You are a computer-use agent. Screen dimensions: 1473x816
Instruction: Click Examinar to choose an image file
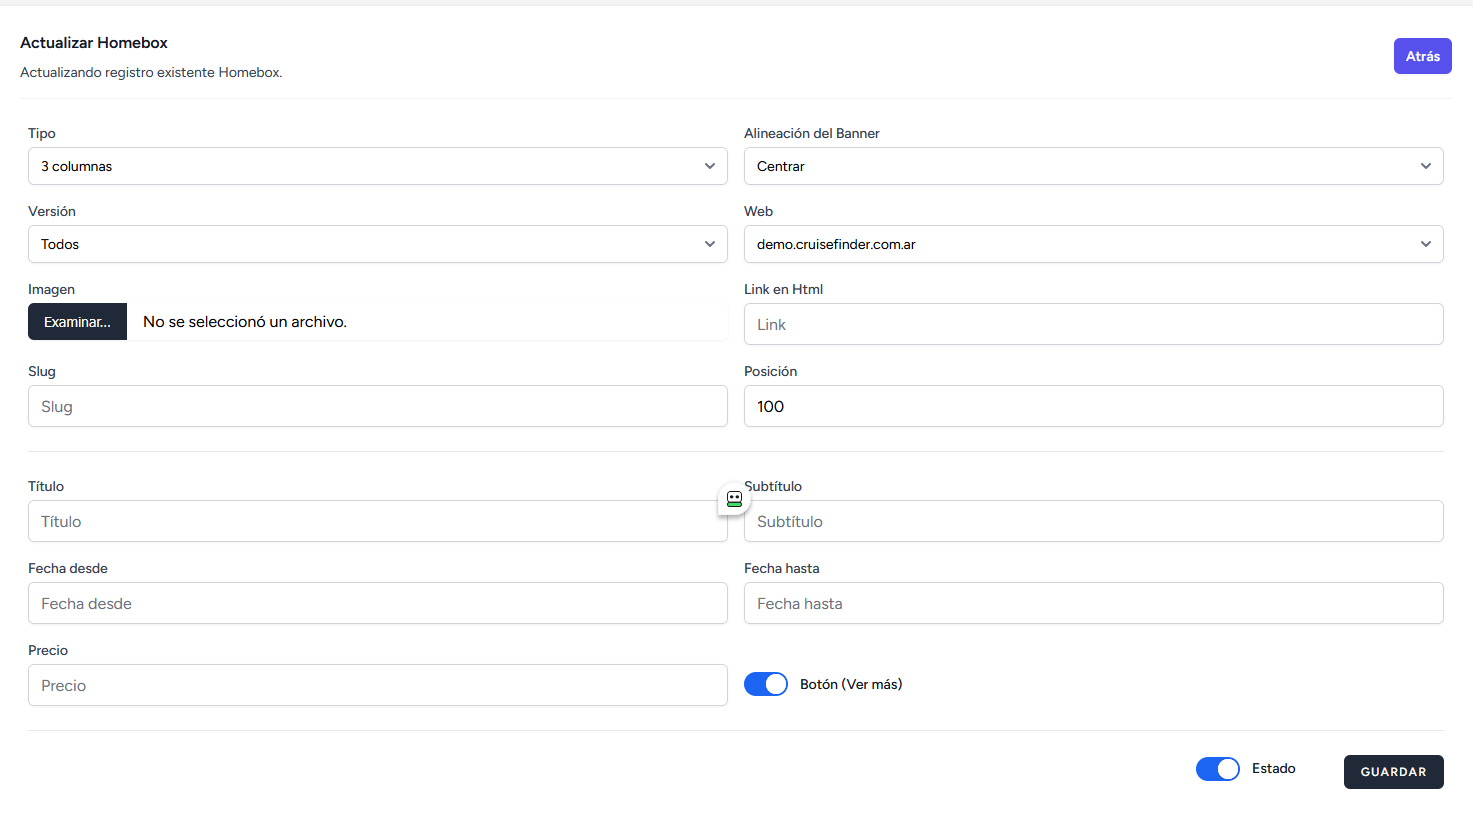point(77,321)
